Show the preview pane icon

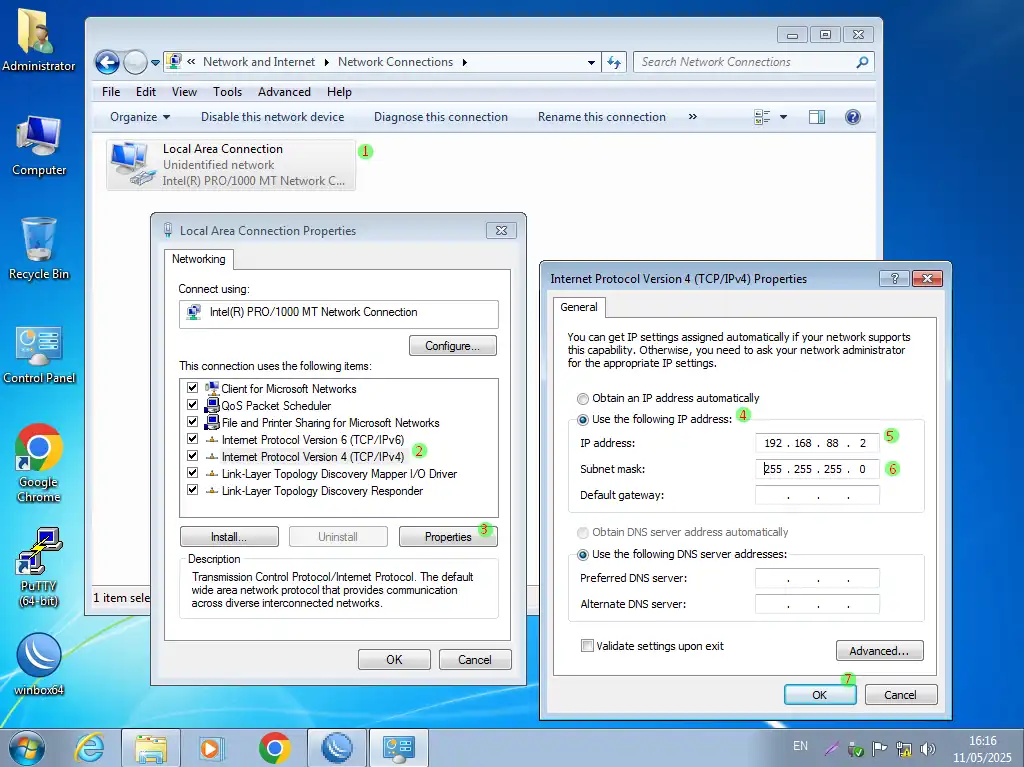[817, 117]
